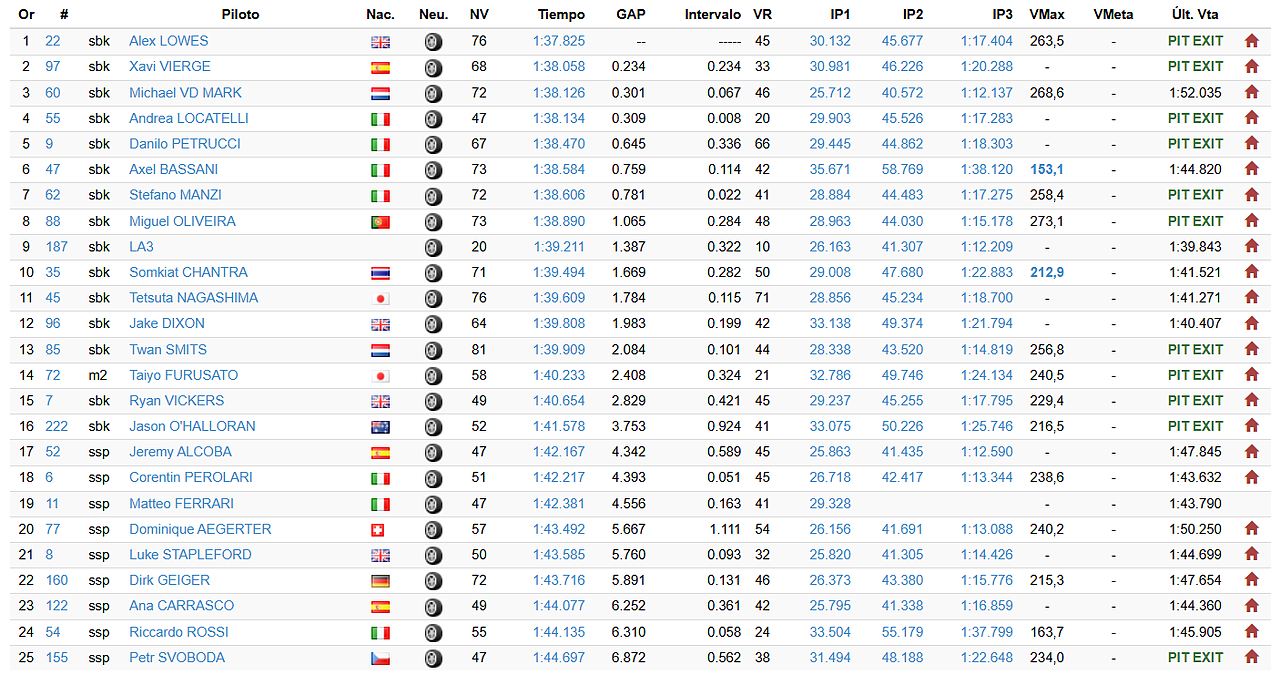The width and height of the screenshot is (1280, 685).
Task: Click the Portuguese flag beside Miguel OLIVEIRA
Action: tap(380, 222)
